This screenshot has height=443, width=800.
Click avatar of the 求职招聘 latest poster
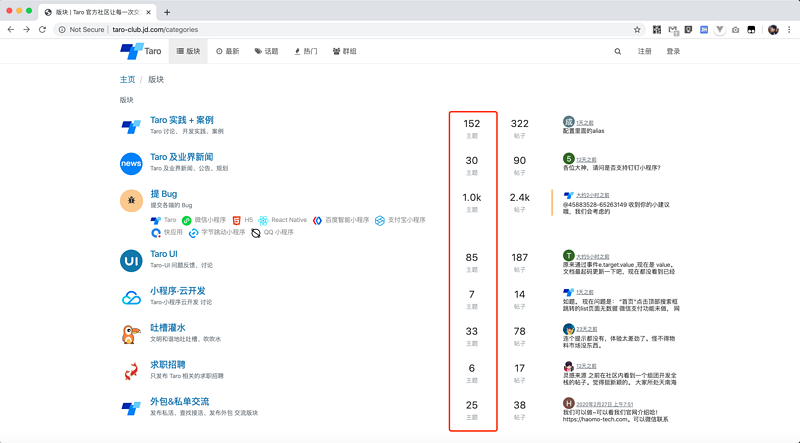568,366
